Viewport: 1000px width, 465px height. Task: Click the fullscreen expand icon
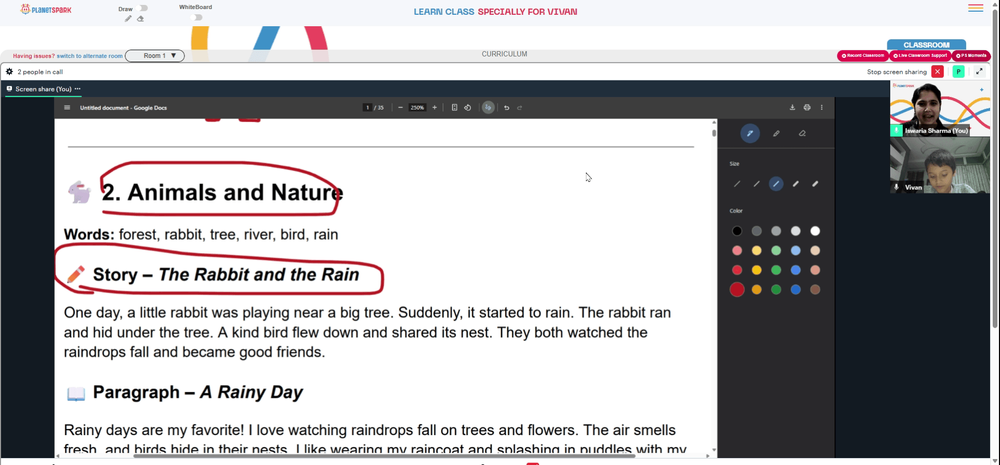[x=979, y=71]
